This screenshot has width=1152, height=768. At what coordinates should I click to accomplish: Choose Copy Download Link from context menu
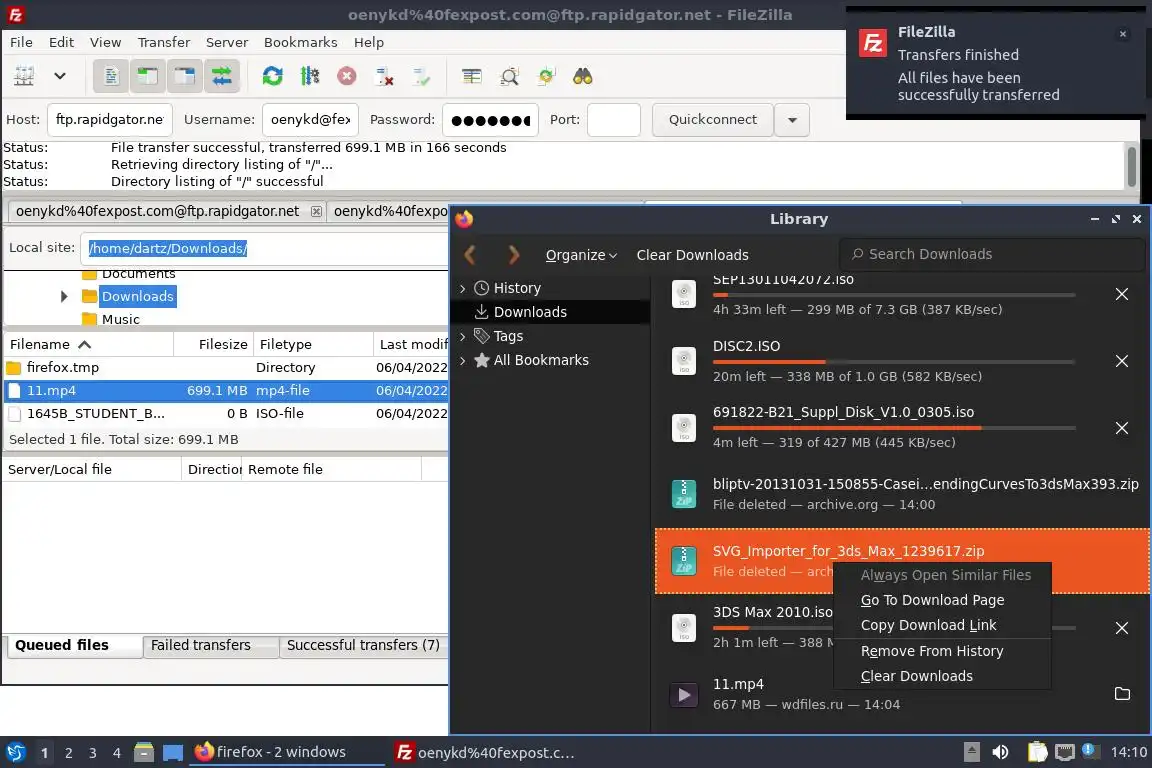pos(942,625)
